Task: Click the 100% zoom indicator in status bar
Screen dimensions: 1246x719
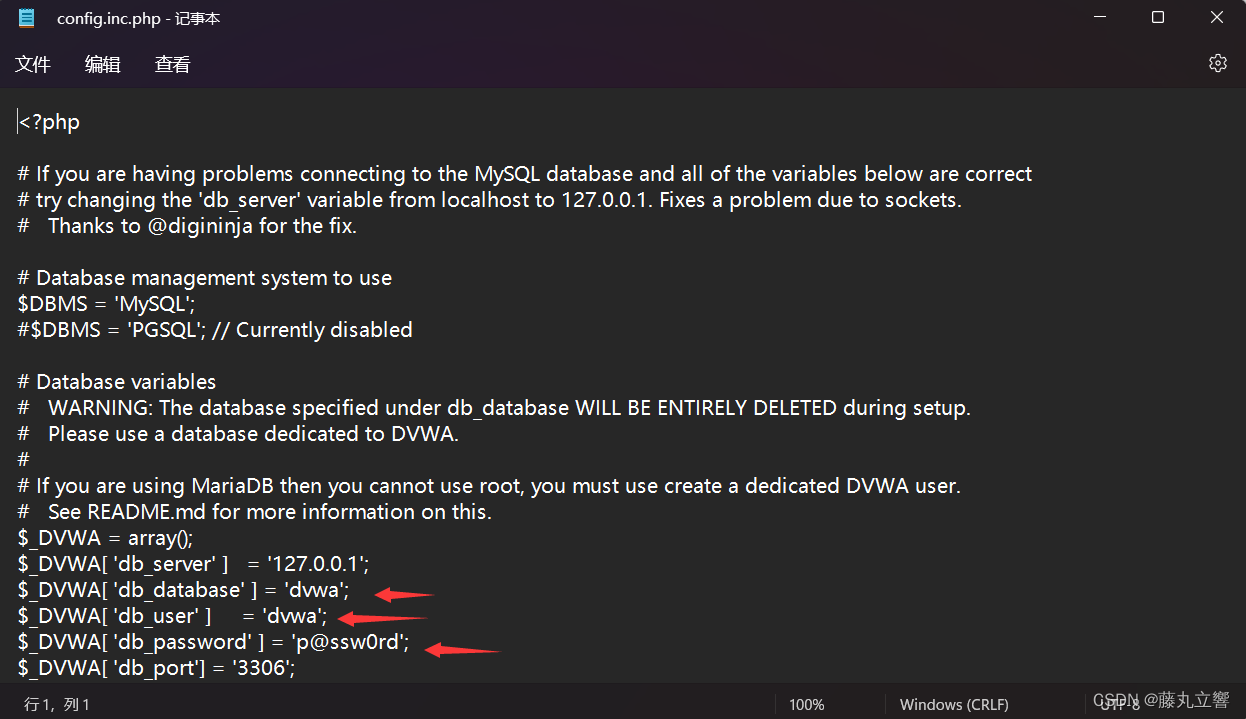Action: coord(806,704)
